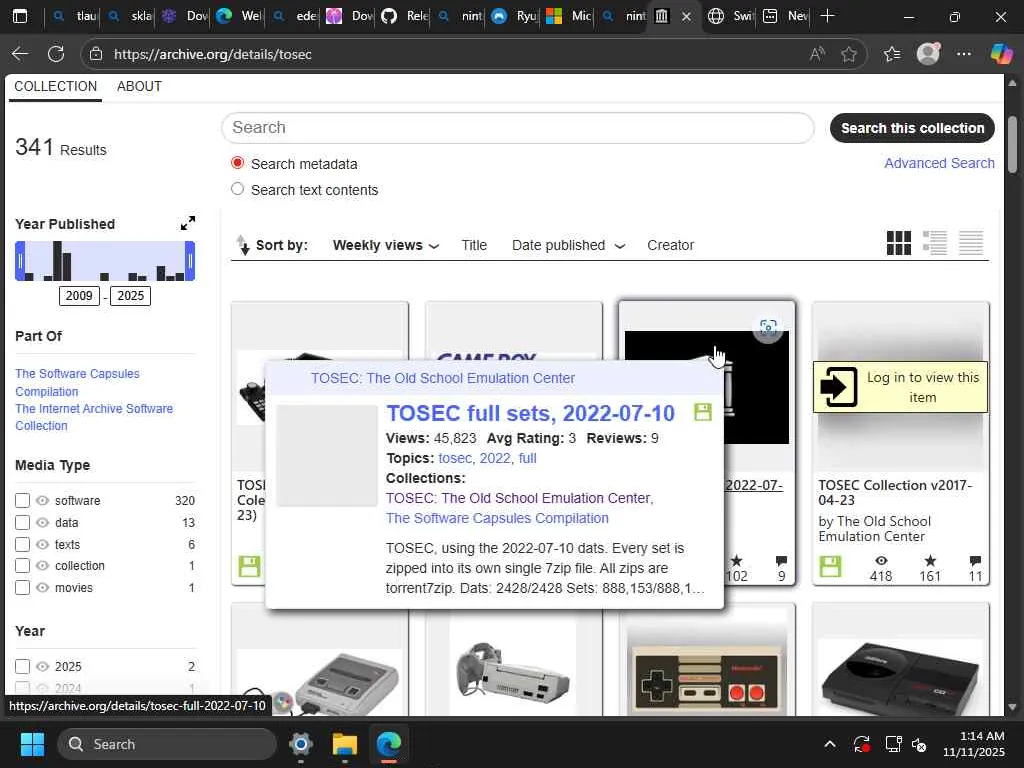Reload the page with the refresh icon
1024x768 pixels.
click(x=56, y=54)
